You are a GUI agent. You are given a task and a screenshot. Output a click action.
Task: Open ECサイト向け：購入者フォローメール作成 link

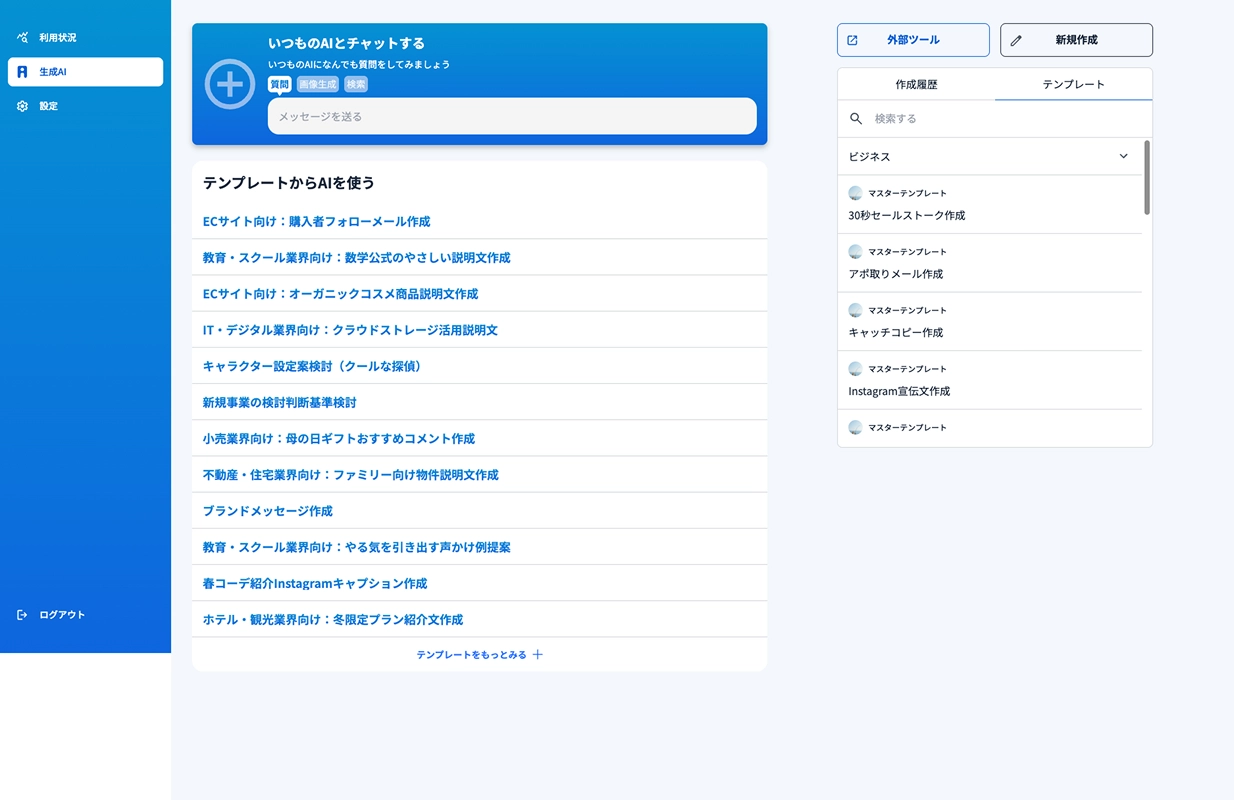(315, 221)
